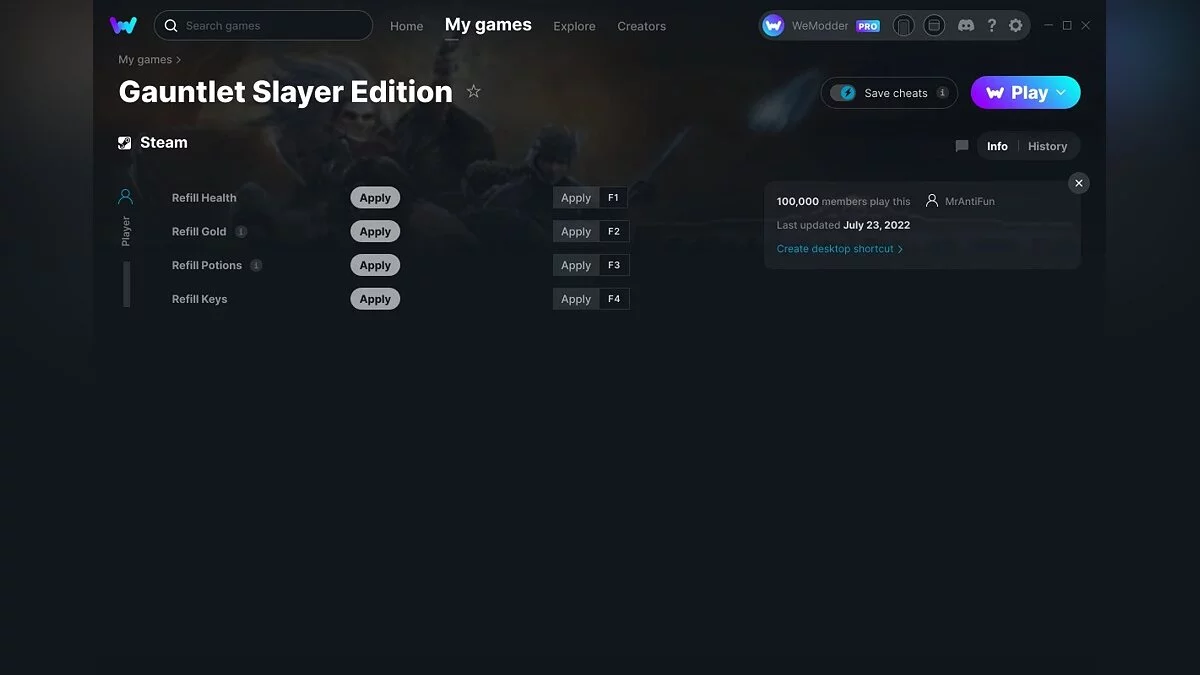This screenshot has width=1200, height=675.
Task: Click the WeMod logo icon
Action: click(x=123, y=25)
